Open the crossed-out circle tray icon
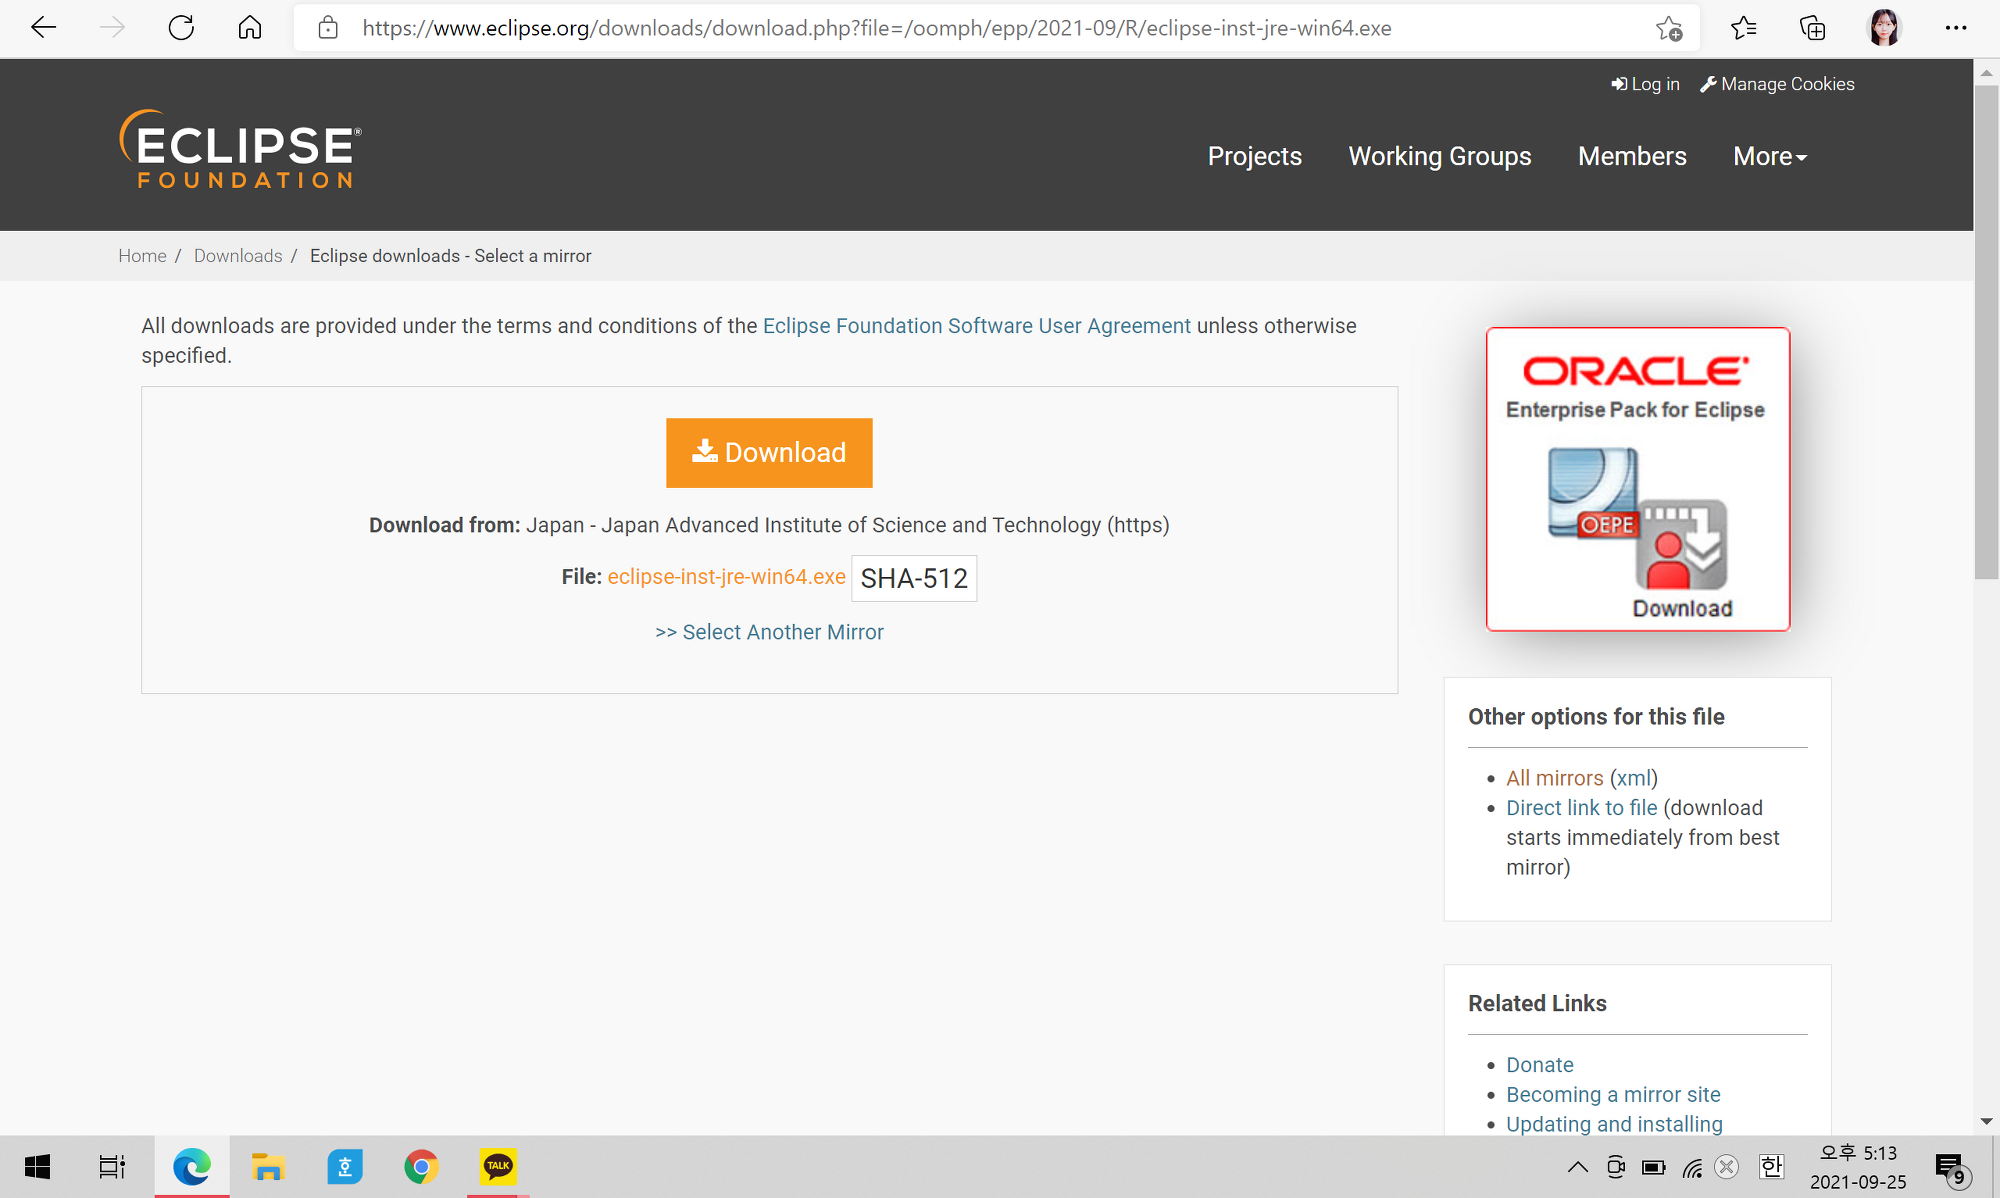Viewport: 2000px width, 1198px height. click(1727, 1167)
